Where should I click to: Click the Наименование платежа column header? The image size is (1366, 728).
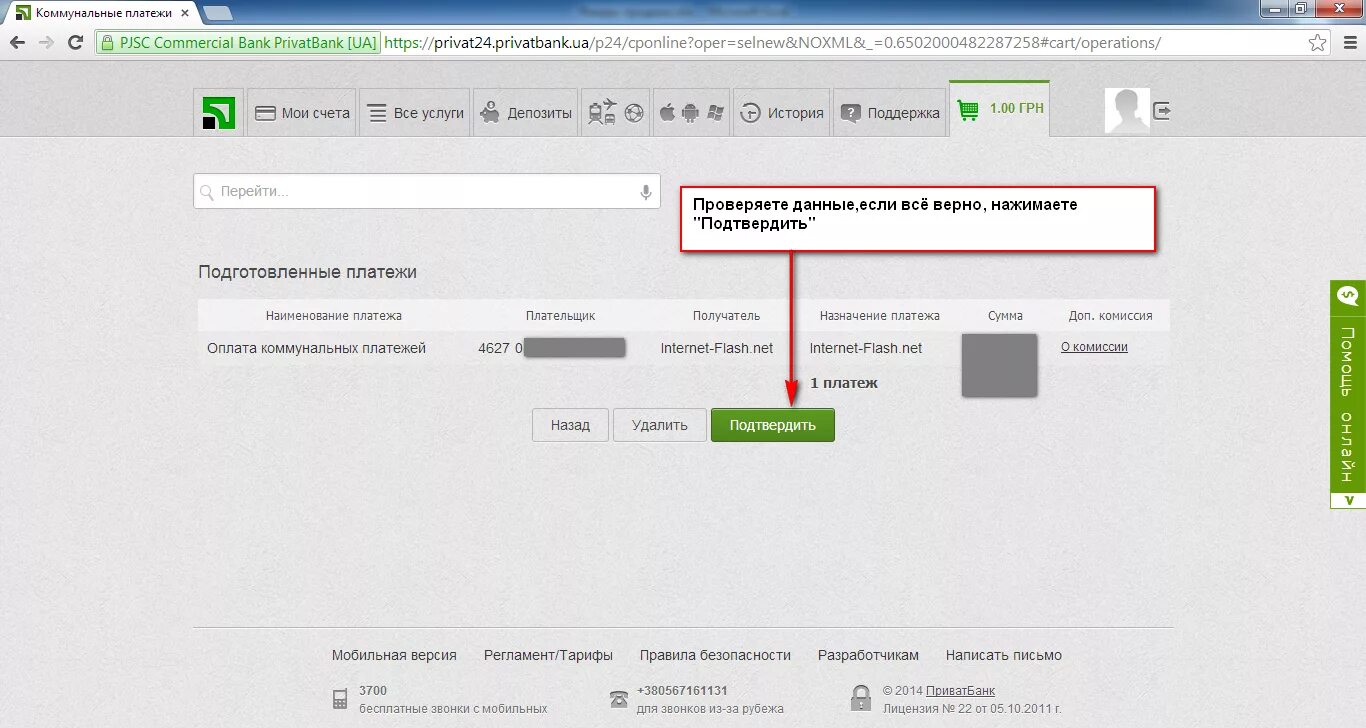[334, 315]
